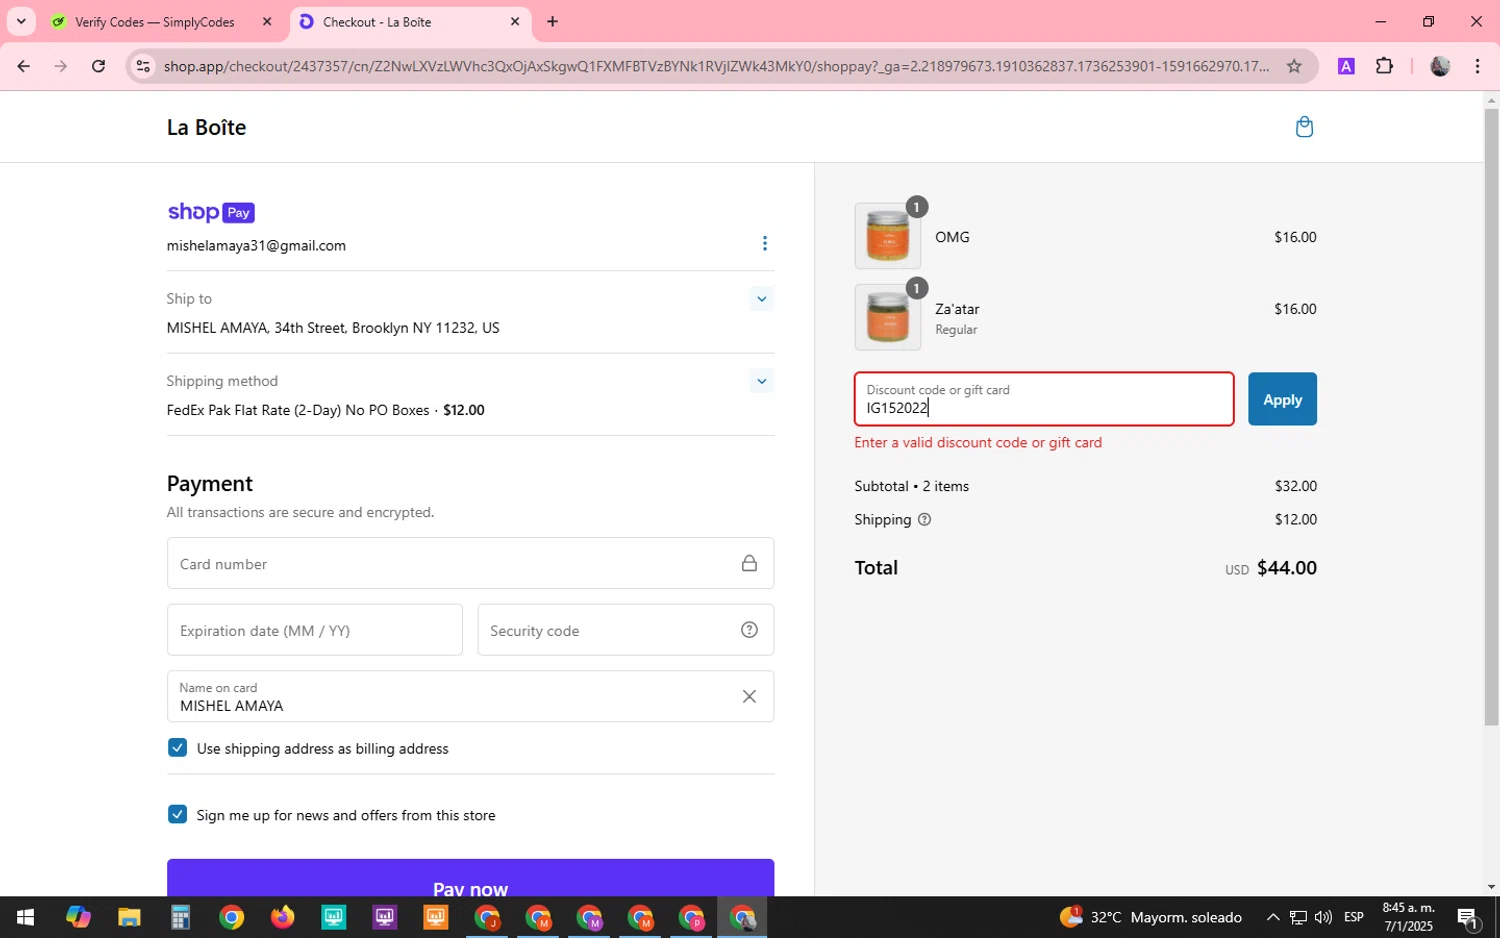The image size is (1500, 938).
Task: Open the tab search dropdown
Action: [21, 21]
